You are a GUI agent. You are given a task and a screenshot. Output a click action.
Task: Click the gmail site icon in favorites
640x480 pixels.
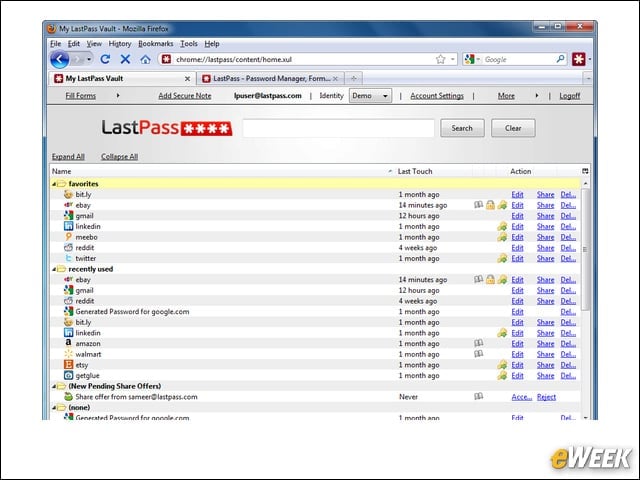coord(69,216)
